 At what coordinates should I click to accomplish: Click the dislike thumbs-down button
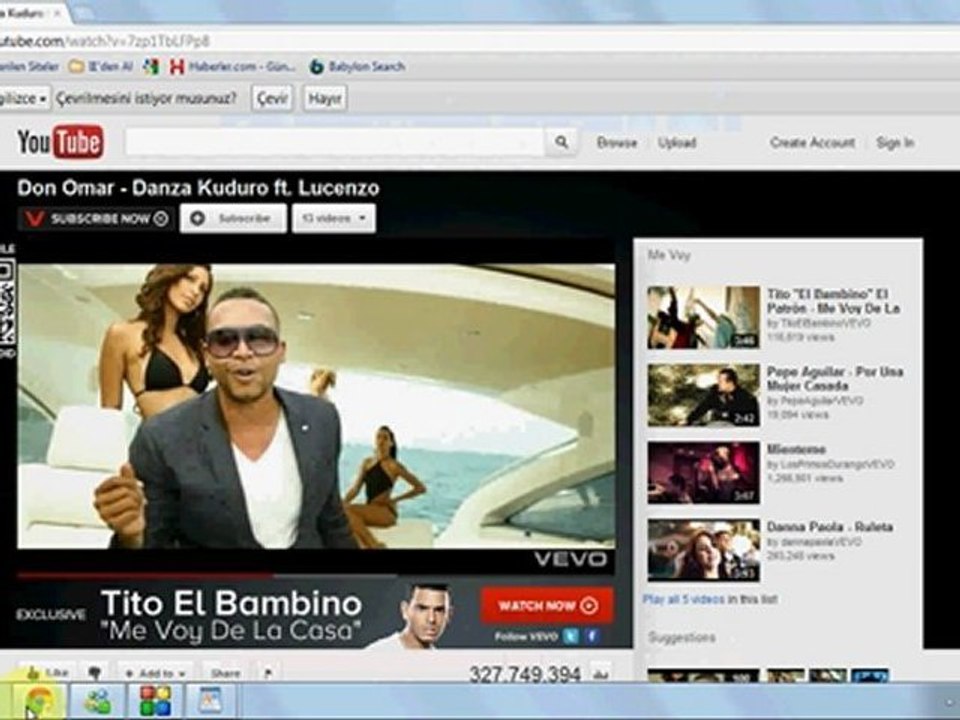coord(94,673)
